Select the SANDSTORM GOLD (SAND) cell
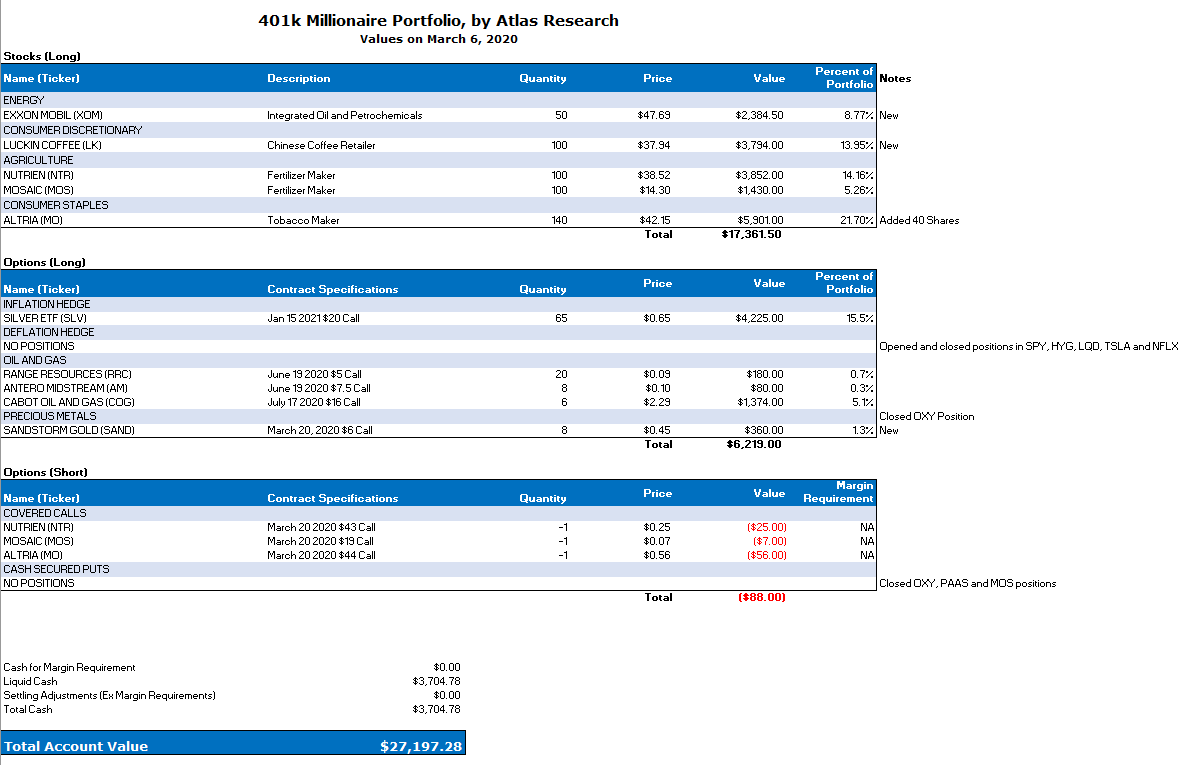 coord(69,431)
